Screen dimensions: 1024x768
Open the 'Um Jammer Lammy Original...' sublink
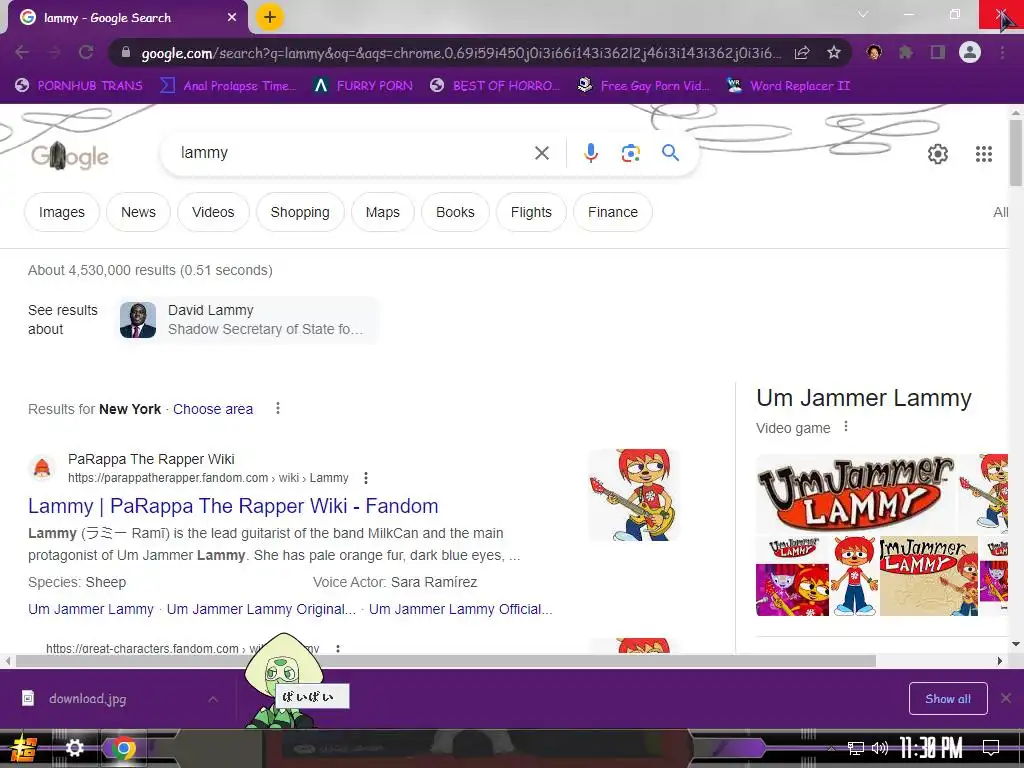261,609
